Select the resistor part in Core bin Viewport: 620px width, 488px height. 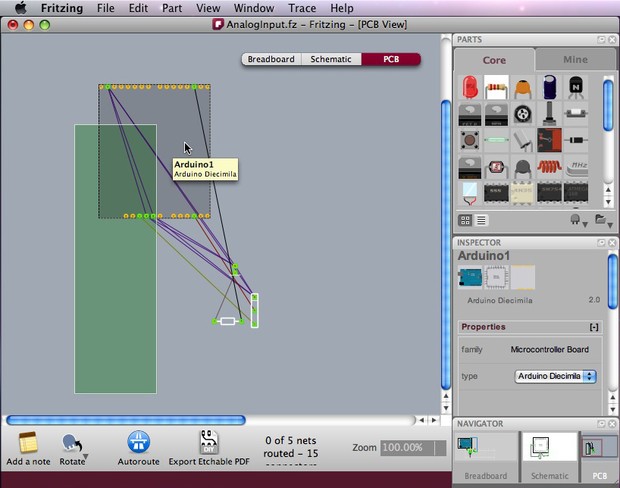(x=496, y=87)
